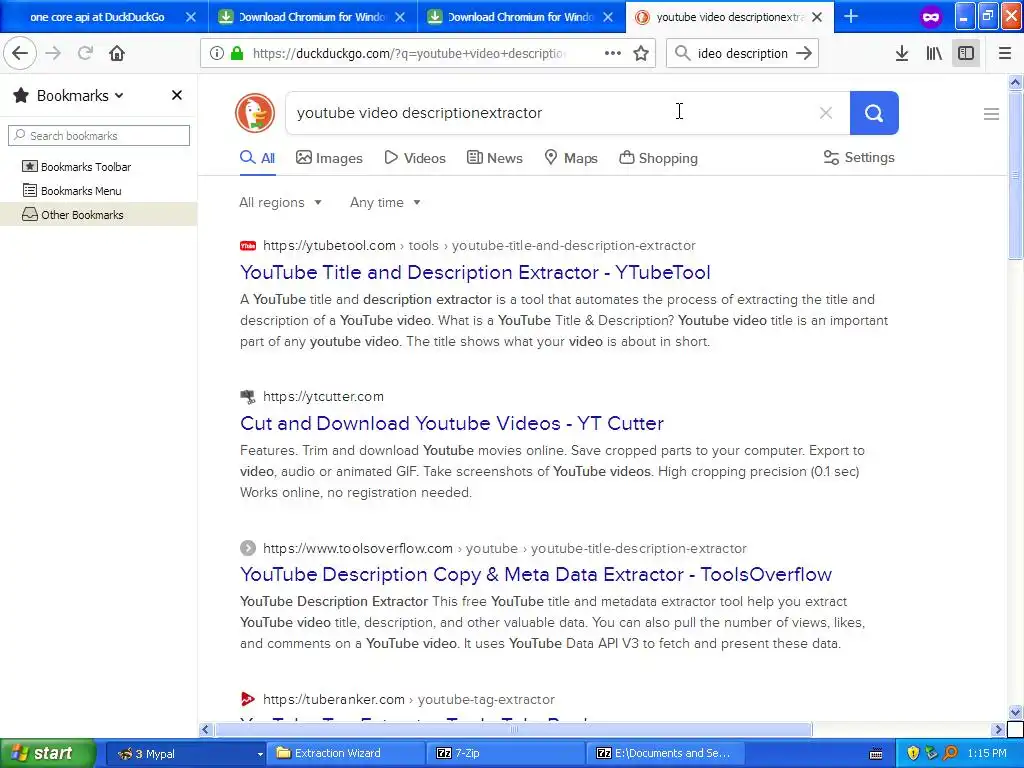Click the ytubetool.com result URL
This screenshot has width=1024, height=768.
479,246
